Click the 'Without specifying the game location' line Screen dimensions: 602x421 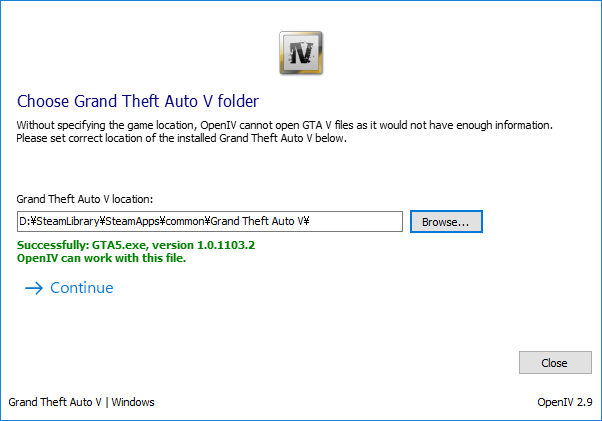point(284,125)
